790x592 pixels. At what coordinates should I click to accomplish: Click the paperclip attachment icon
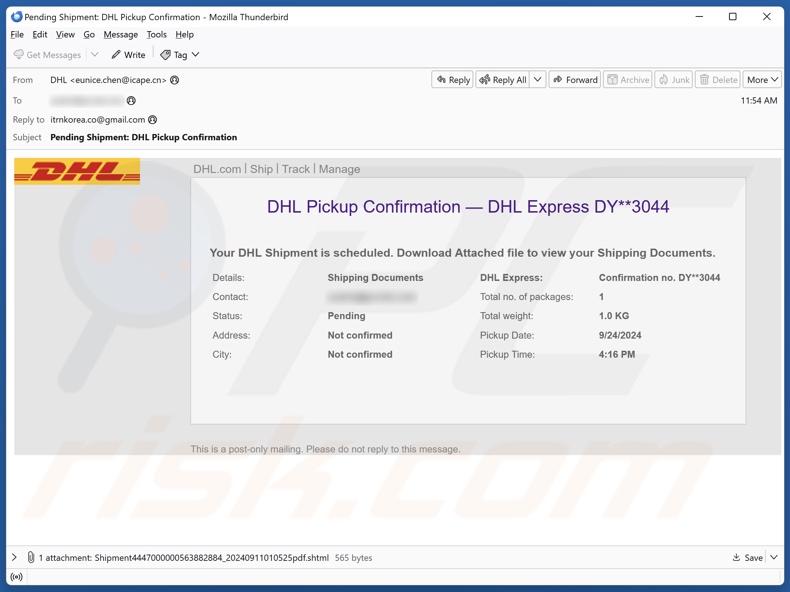(x=31, y=557)
